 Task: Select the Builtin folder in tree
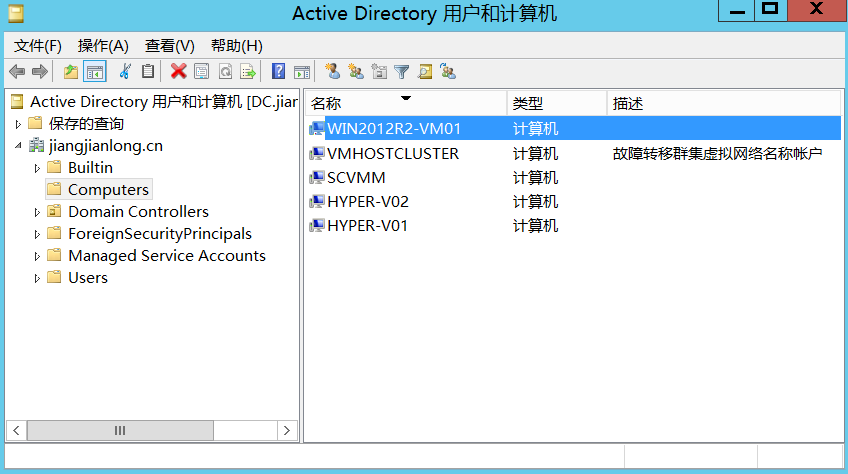coord(90,168)
